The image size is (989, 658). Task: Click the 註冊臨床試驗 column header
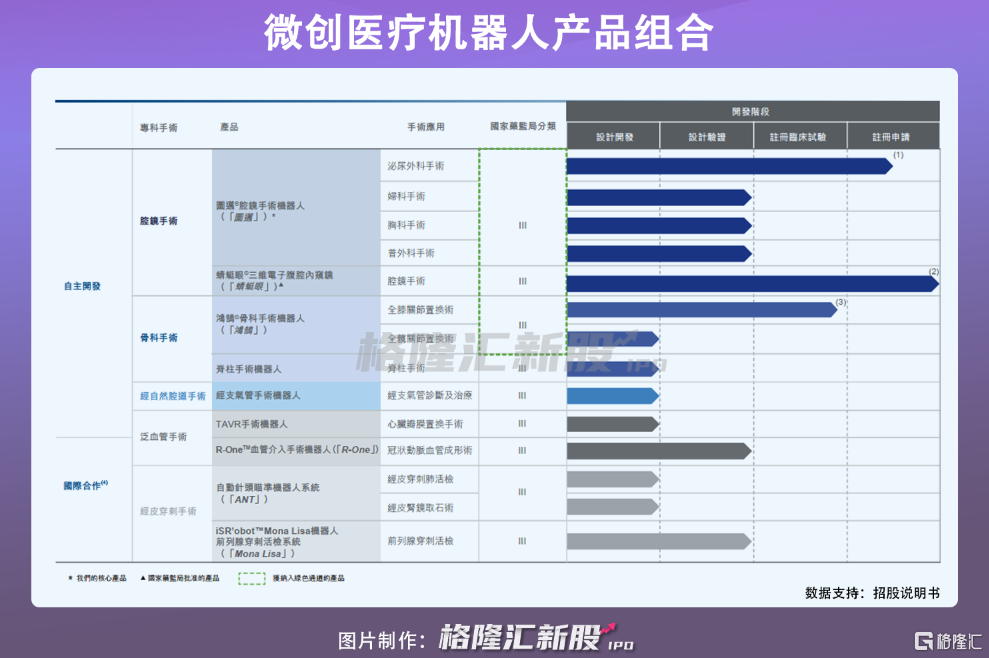click(x=800, y=136)
